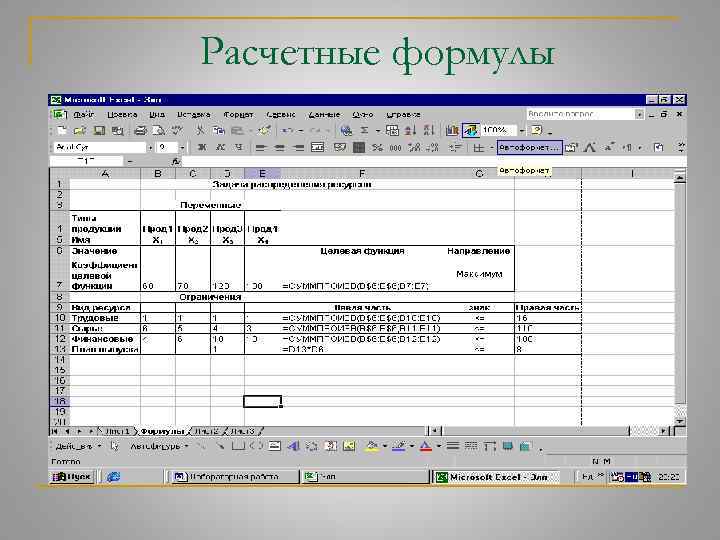Viewport: 720px width, 540px height.
Task: Click the vertical scrollbar down arrow
Action: 680,421
